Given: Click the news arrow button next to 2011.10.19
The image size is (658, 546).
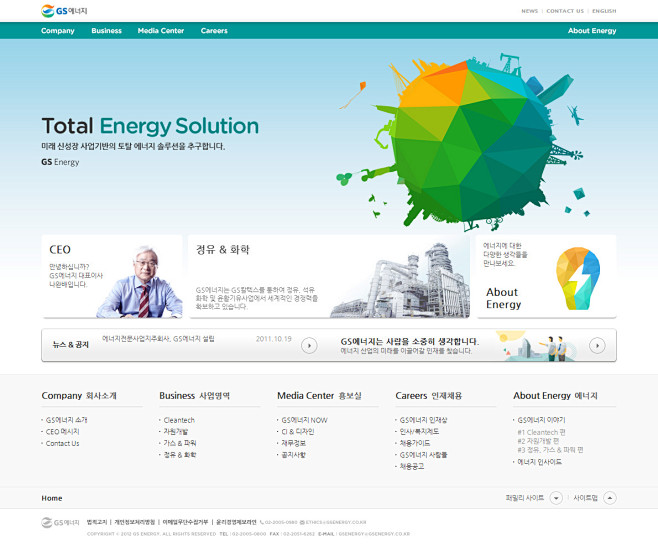Looking at the screenshot, I should 309,346.
